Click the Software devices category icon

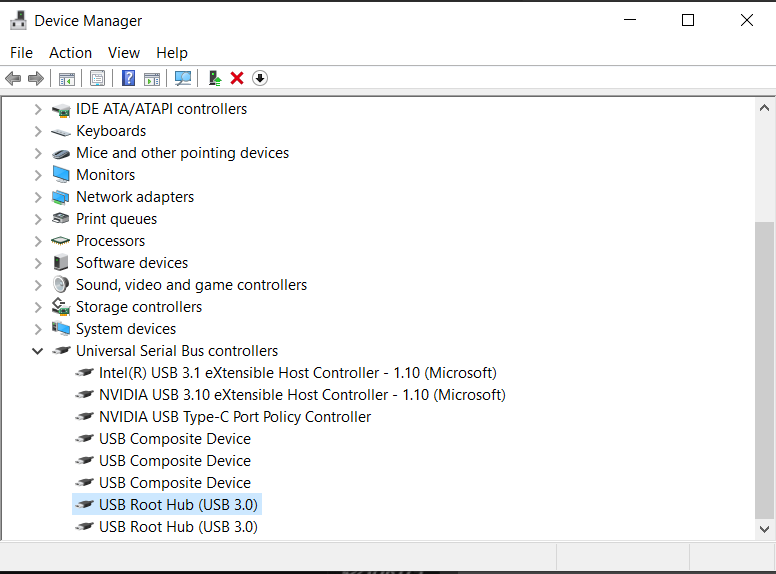[x=61, y=262]
